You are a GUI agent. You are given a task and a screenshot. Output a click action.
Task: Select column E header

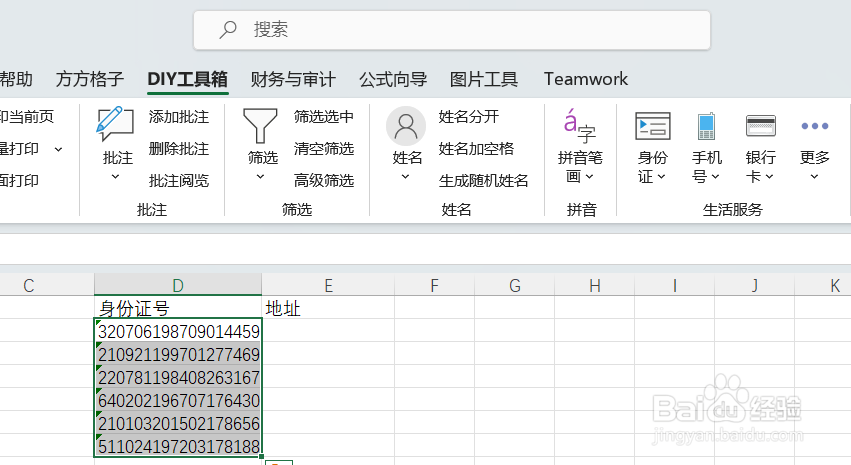click(x=328, y=285)
